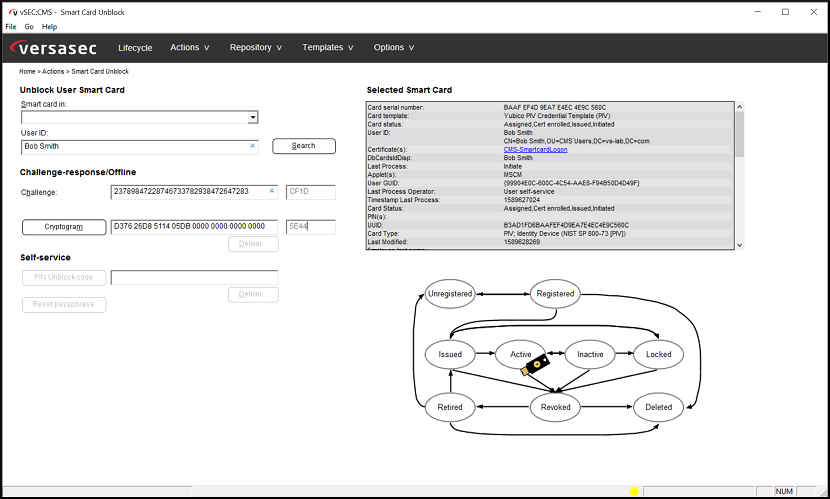The image size is (830, 499).
Task: Go to Lifecycle in navigation bar
Action: (x=135, y=47)
